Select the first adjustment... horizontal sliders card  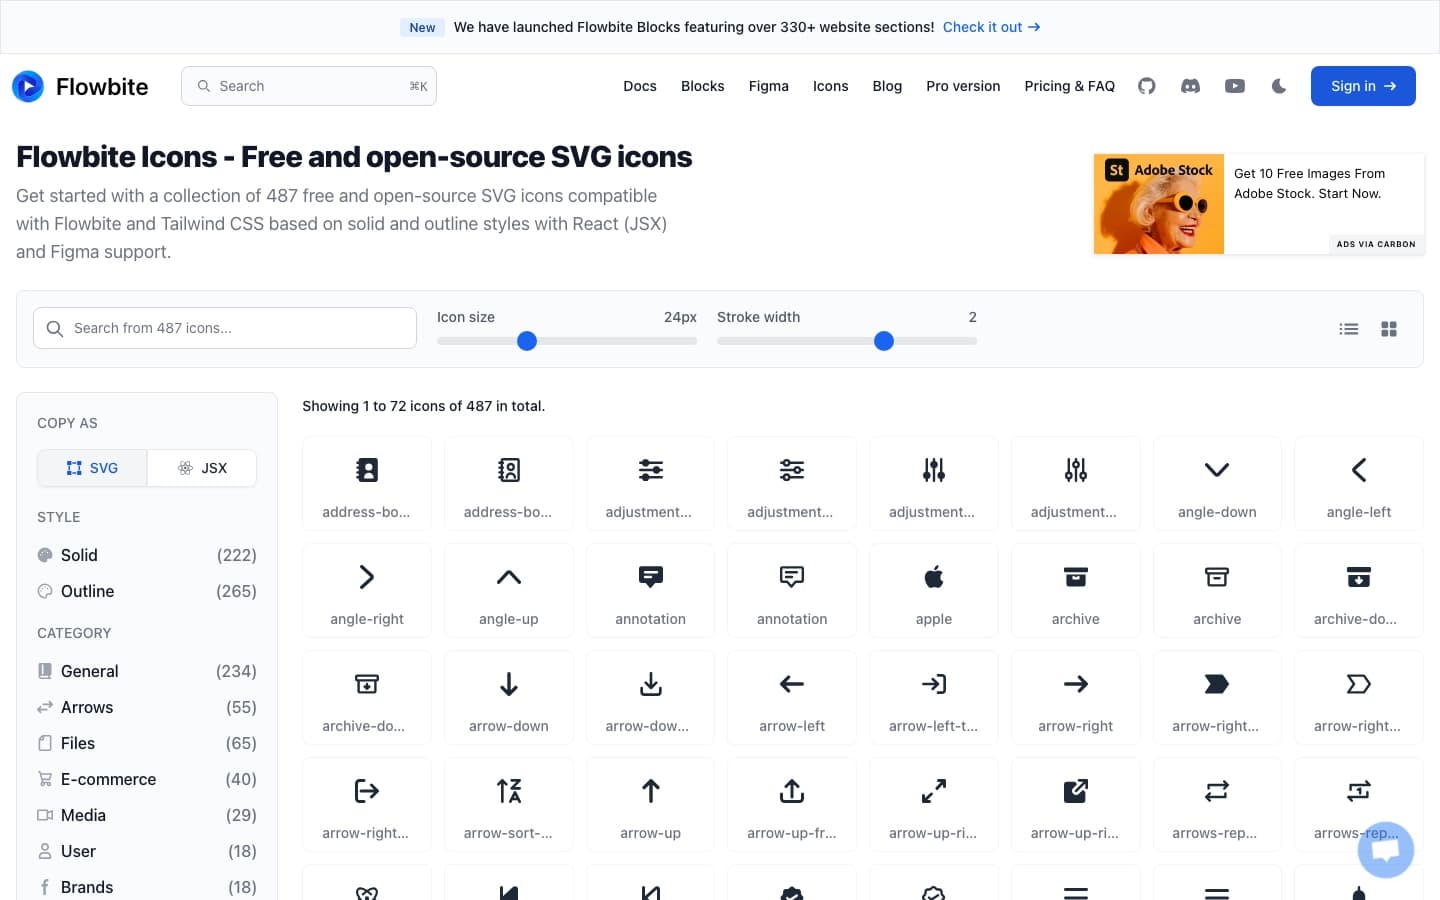tap(651, 483)
